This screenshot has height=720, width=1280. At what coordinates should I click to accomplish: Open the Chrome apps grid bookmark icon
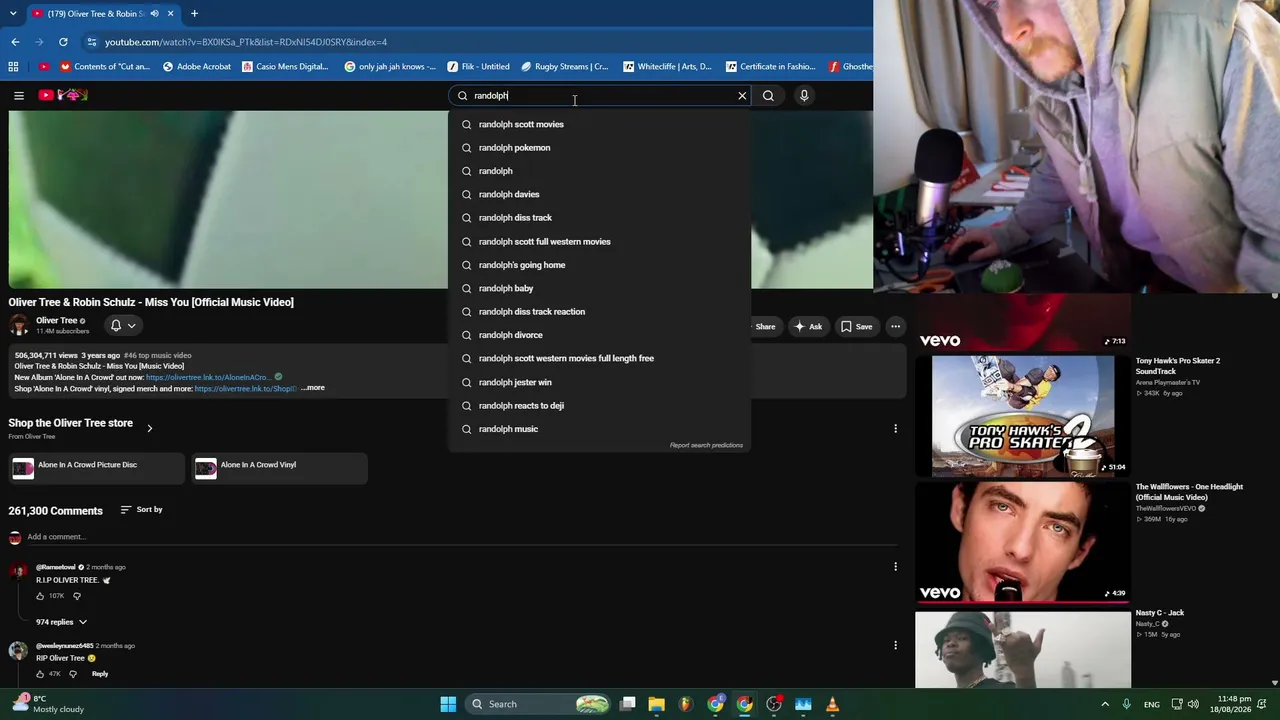(x=13, y=67)
